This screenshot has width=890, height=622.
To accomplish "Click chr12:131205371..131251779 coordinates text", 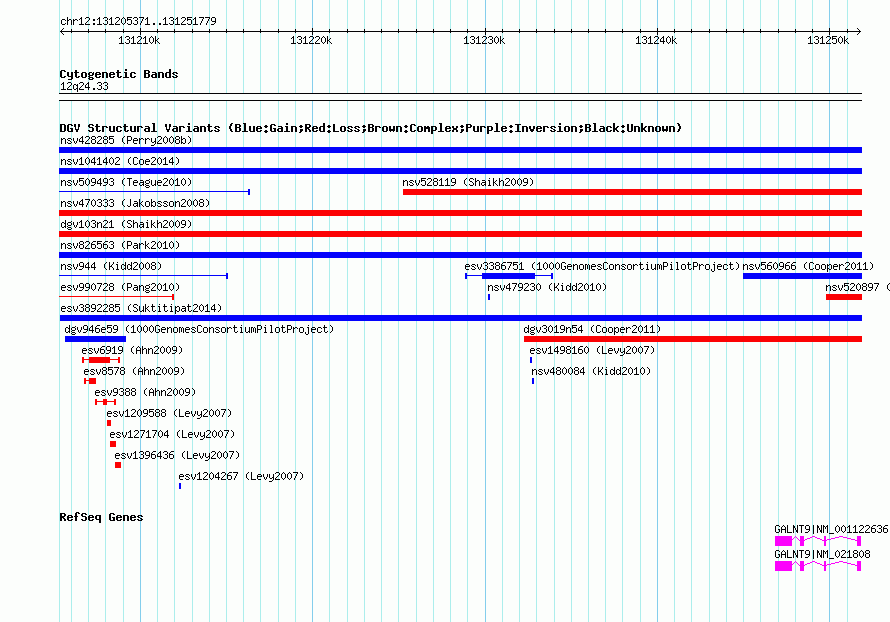I will (138, 21).
